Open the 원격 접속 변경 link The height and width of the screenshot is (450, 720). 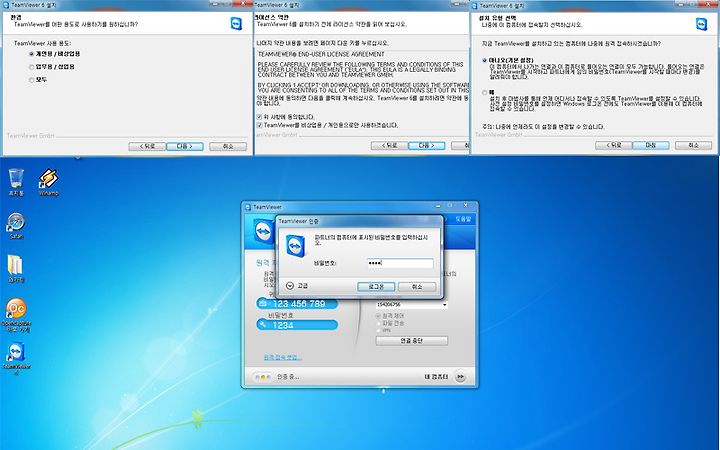[282, 357]
